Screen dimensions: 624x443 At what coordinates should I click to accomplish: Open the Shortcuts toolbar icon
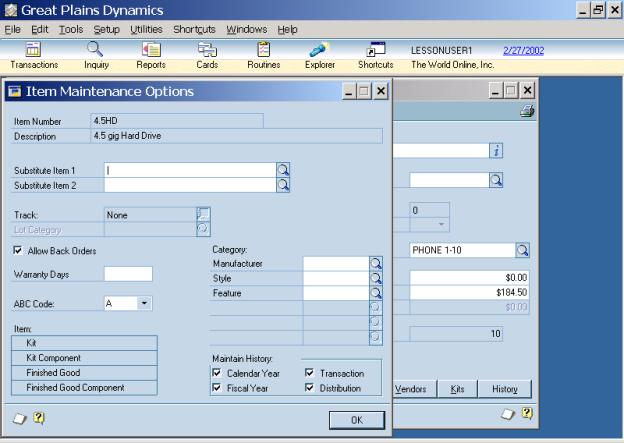(x=376, y=50)
